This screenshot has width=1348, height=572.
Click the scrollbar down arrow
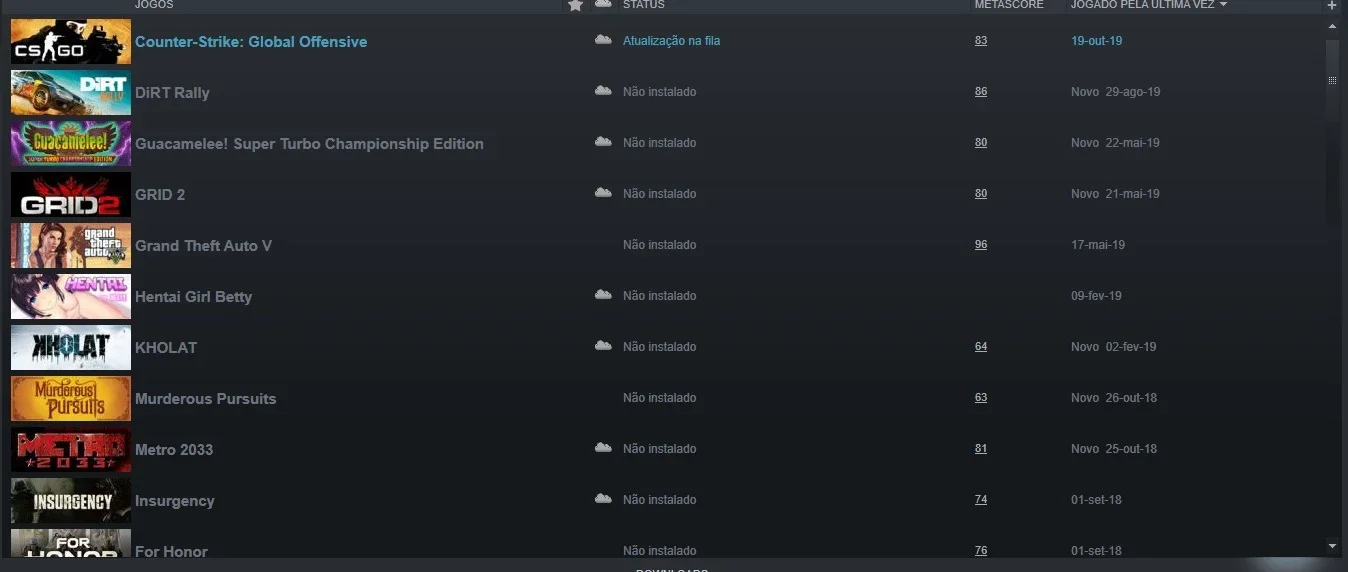coord(1331,546)
